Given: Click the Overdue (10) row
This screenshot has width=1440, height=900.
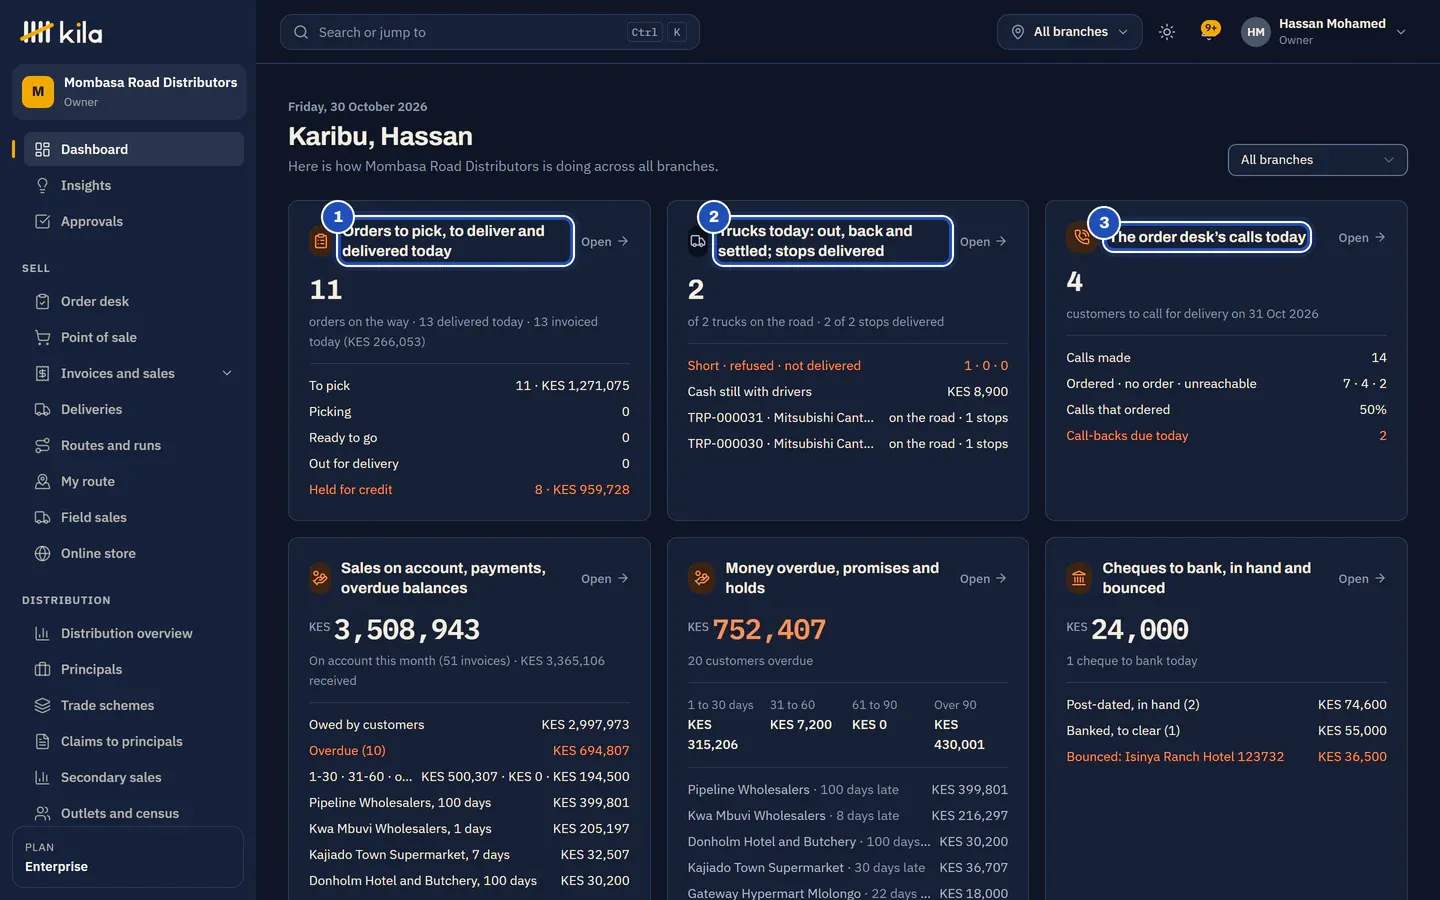Looking at the screenshot, I should (x=469, y=750).
